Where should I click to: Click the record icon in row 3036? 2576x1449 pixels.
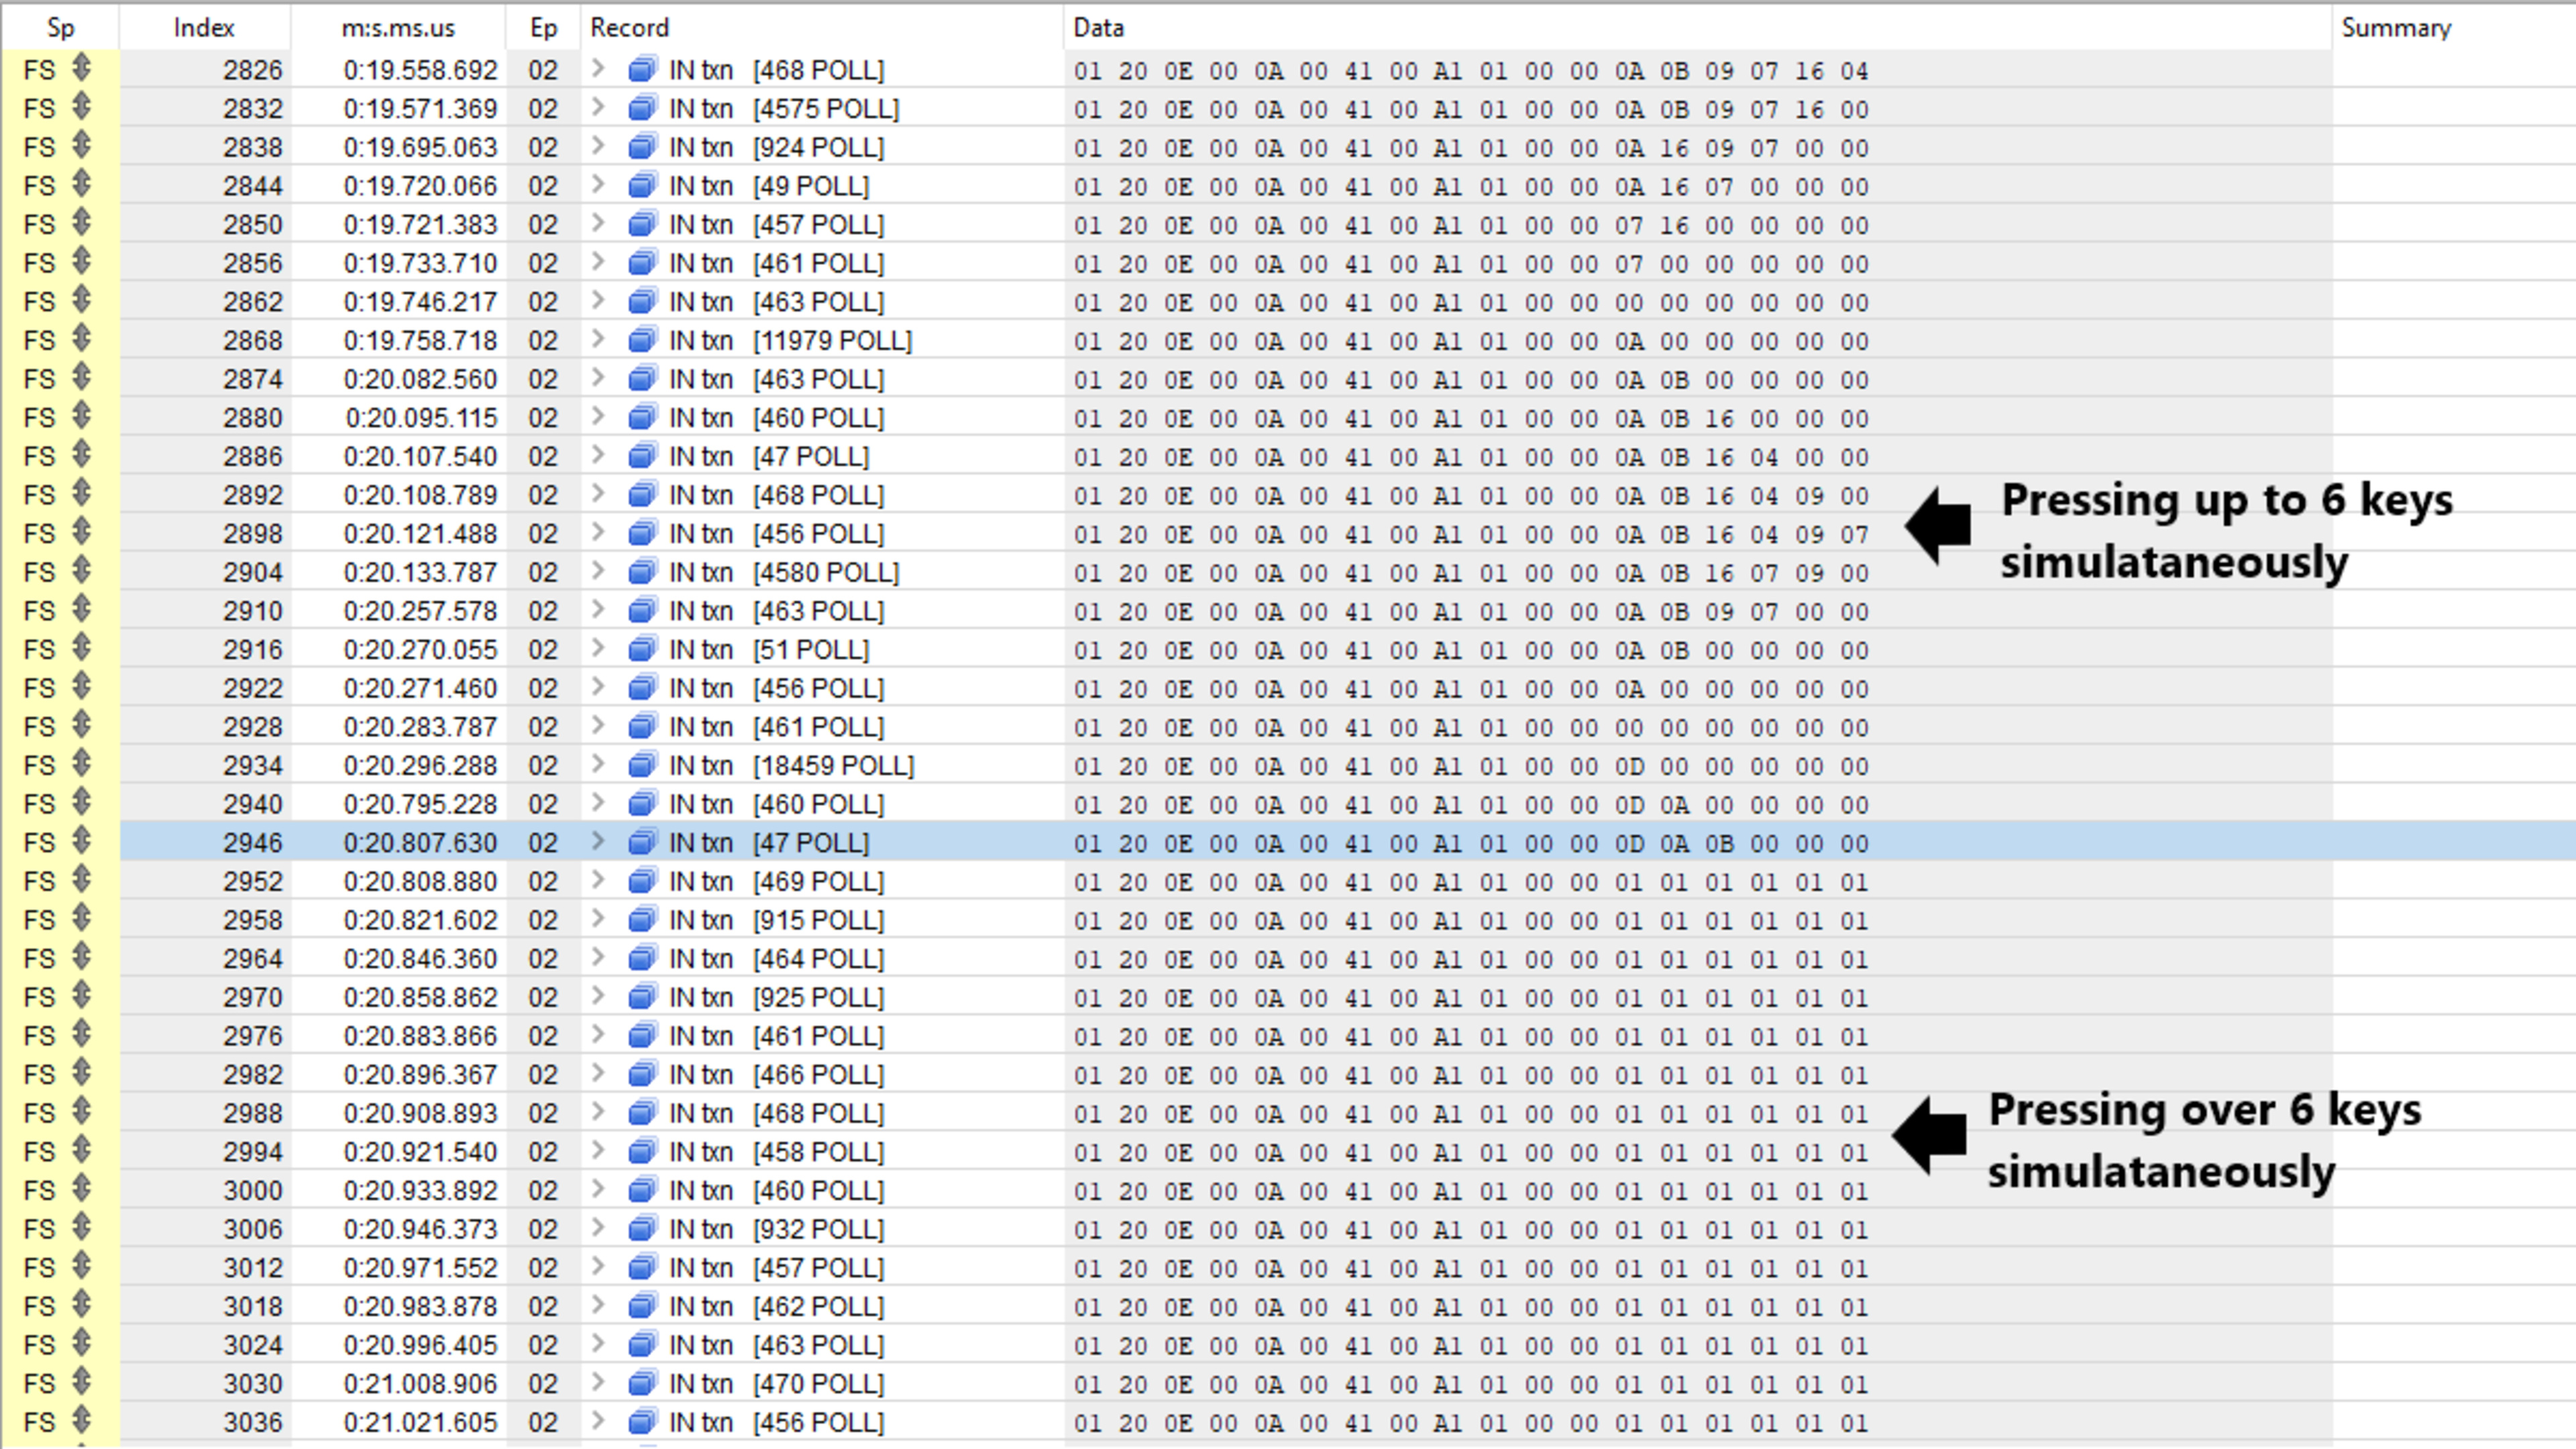pyautogui.click(x=641, y=1422)
